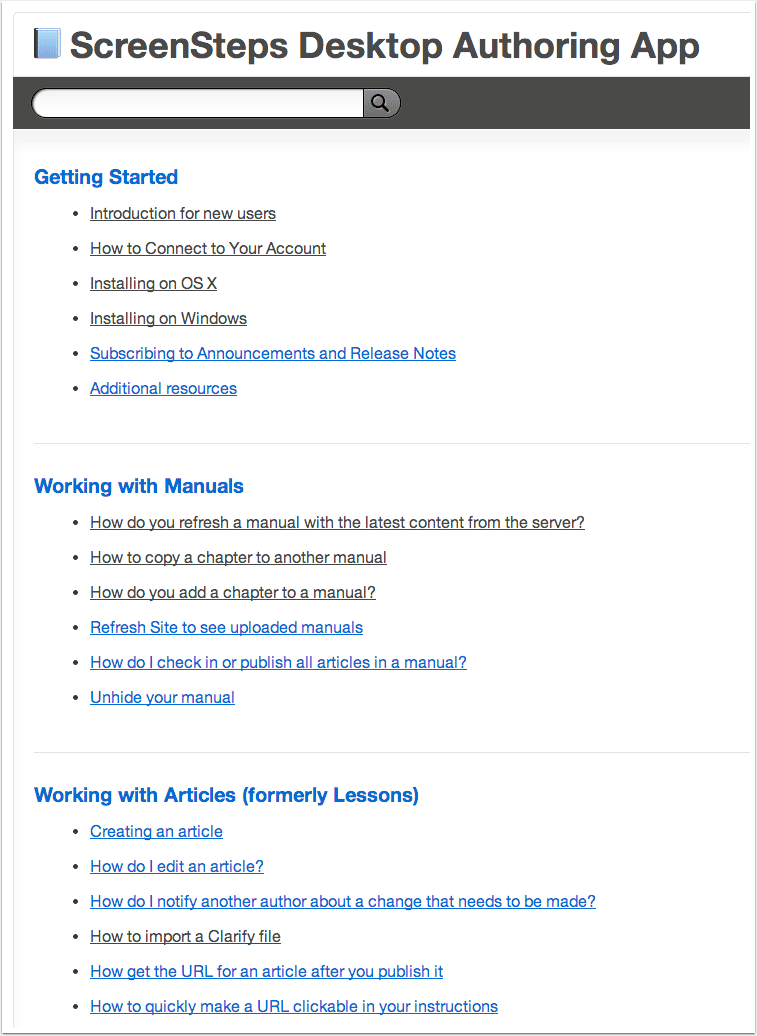Open the Creating an article link

157,831
